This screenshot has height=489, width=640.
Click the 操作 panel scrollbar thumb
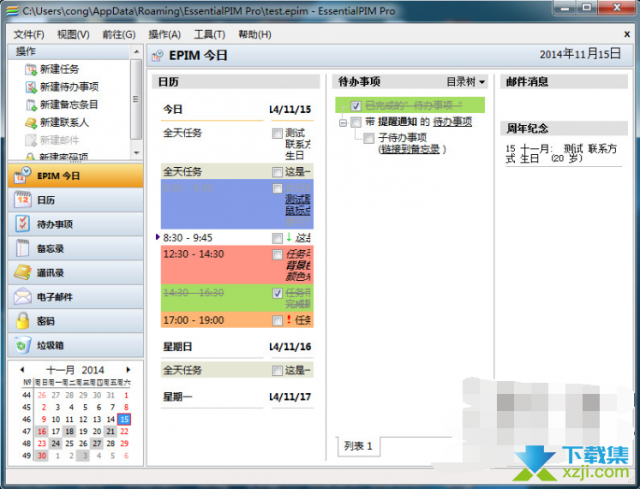pyautogui.click(x=136, y=99)
